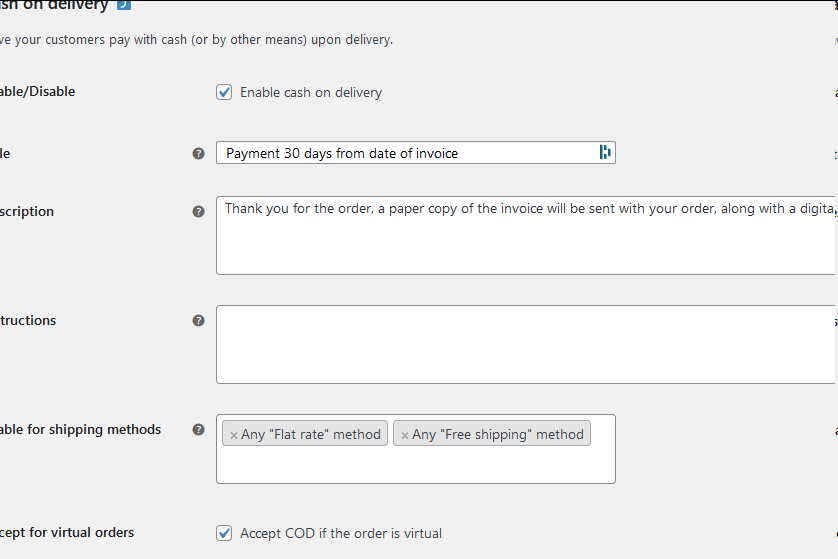Remove the "Free shipping" method tag
The height and width of the screenshot is (559, 838).
point(405,435)
